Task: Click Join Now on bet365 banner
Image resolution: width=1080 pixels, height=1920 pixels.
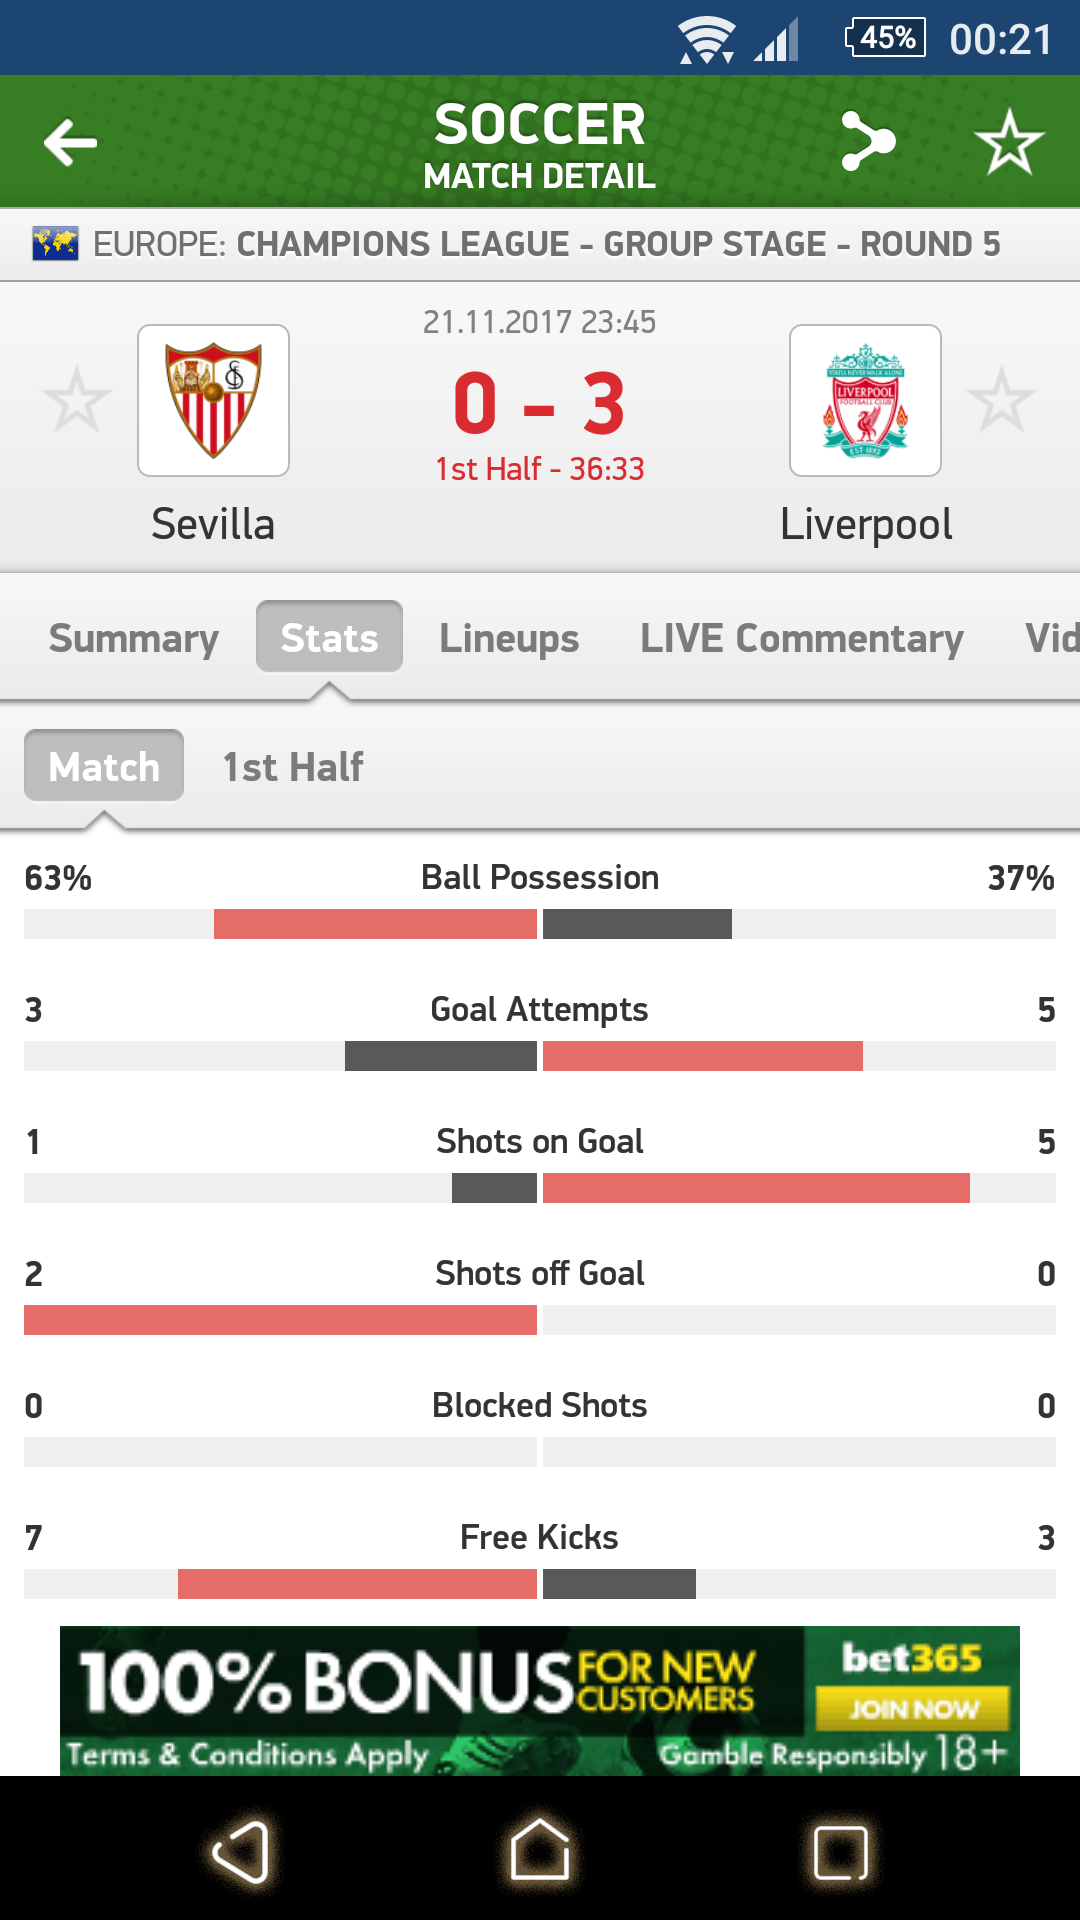Action: click(x=912, y=1708)
